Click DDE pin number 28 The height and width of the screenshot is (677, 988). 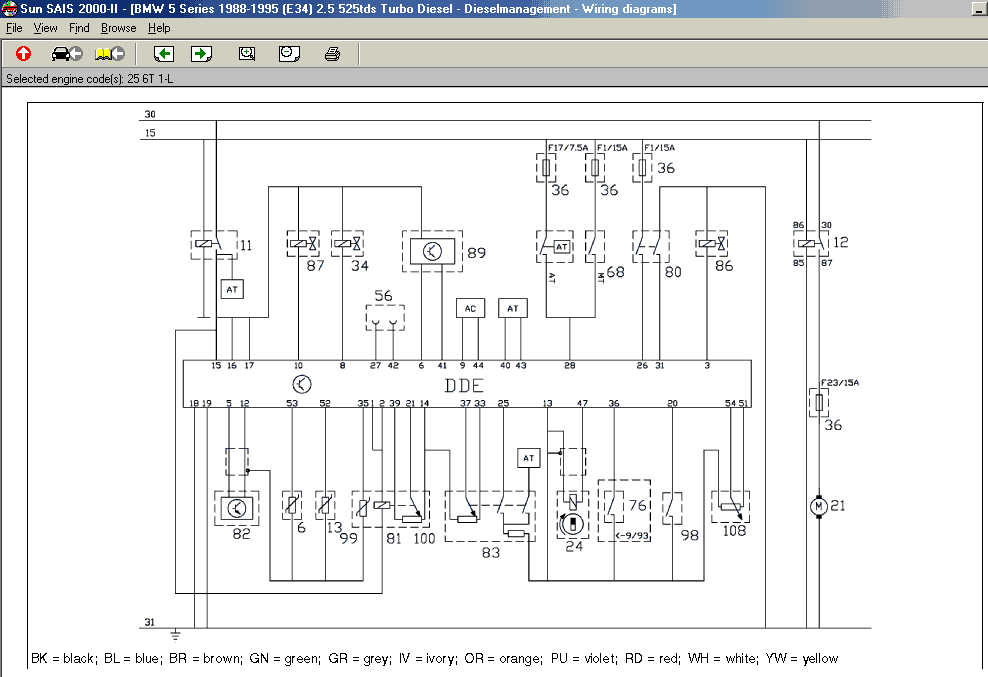[x=570, y=366]
